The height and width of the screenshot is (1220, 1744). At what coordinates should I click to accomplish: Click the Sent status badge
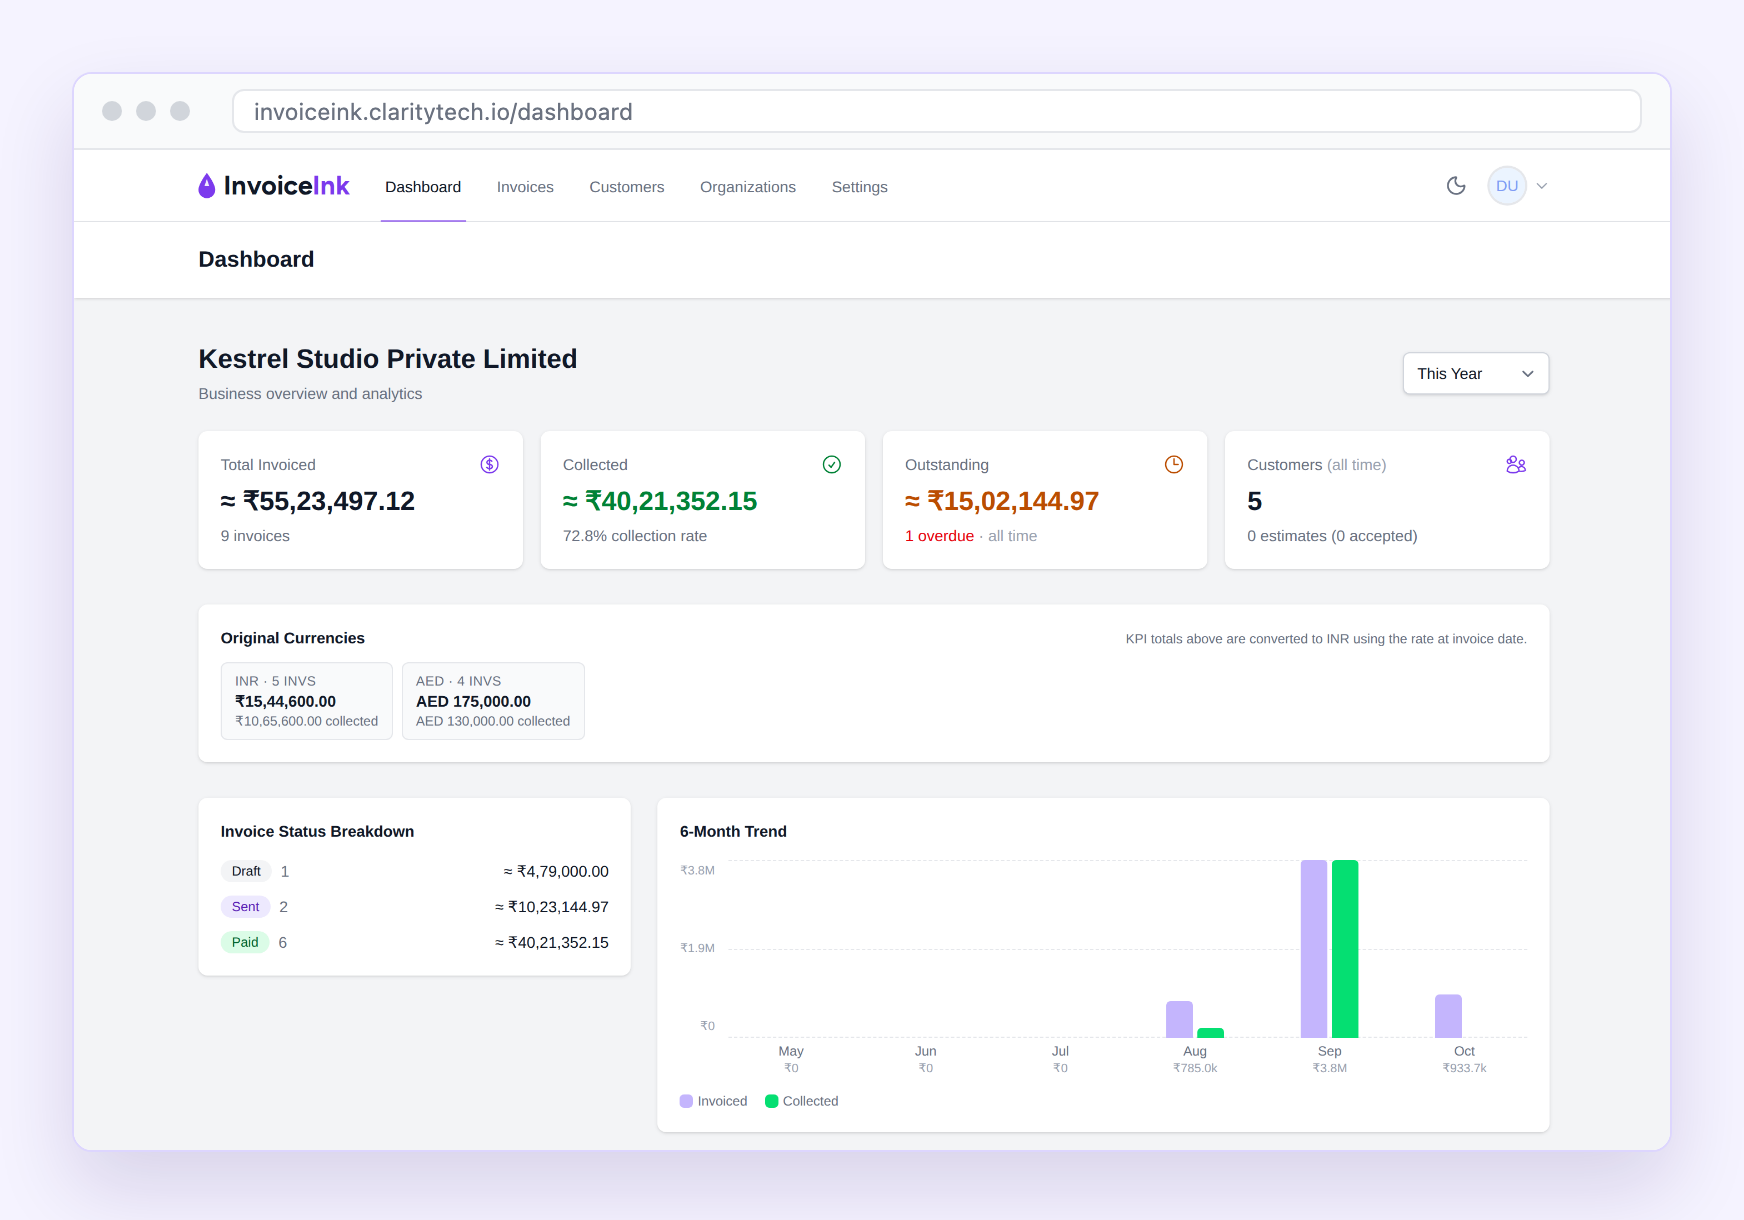[x=245, y=907]
